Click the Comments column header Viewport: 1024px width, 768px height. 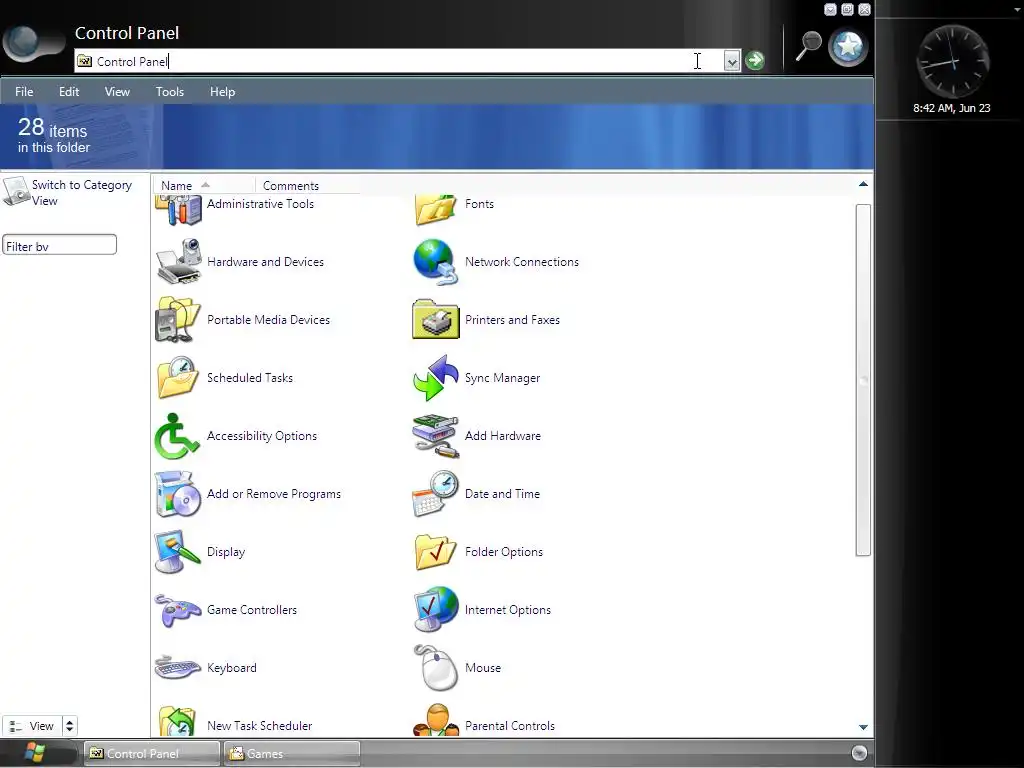coord(308,185)
